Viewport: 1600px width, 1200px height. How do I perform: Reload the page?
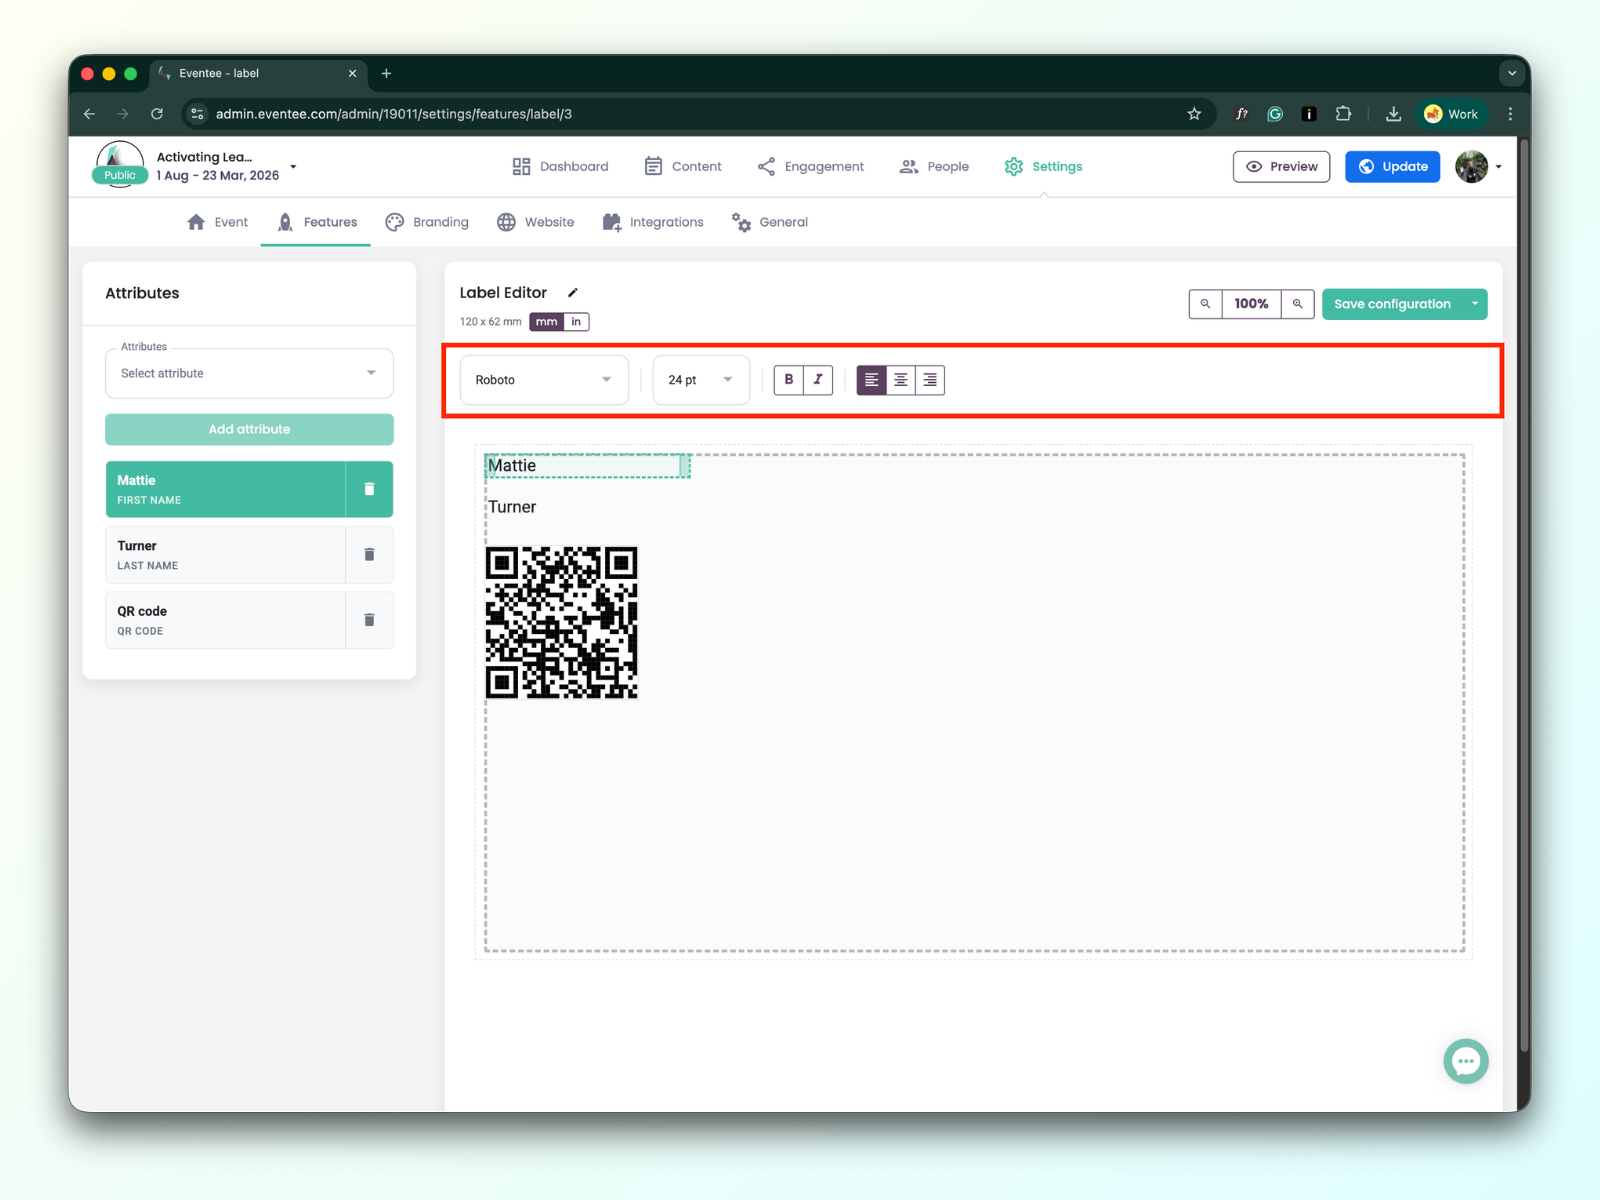tap(157, 114)
